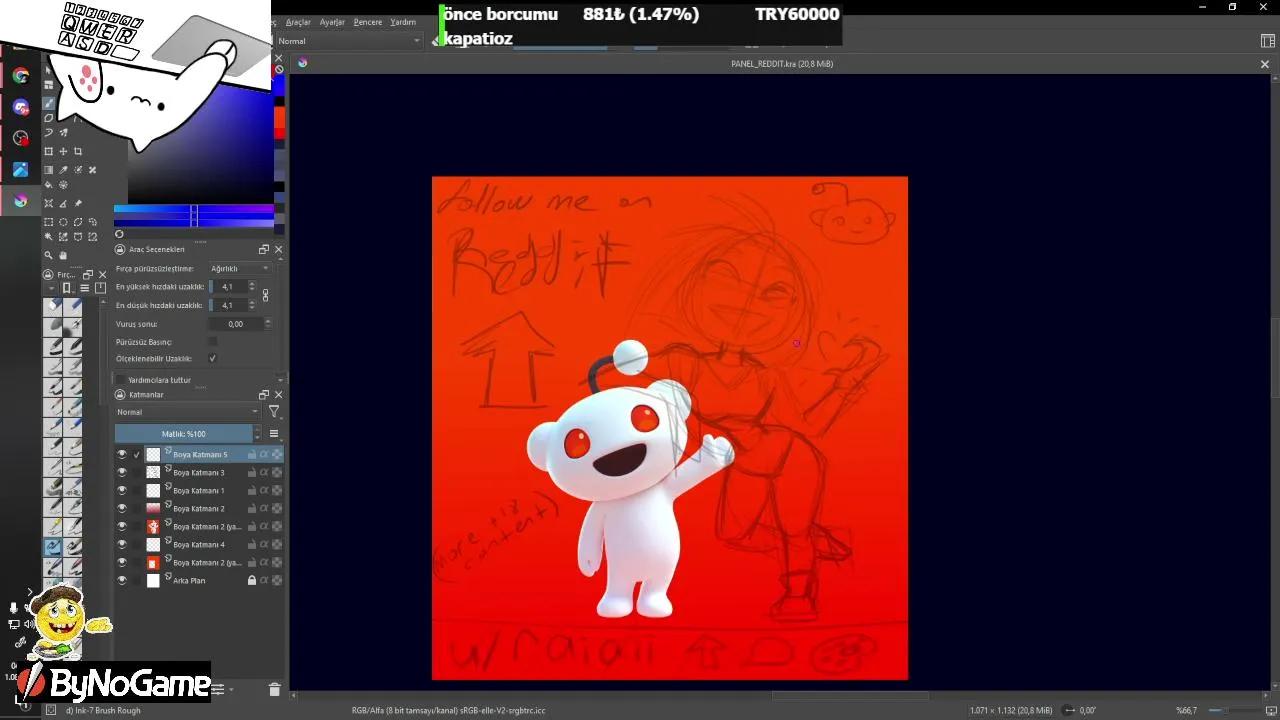Select the Polygon drawing tool
Viewport: 1280px width, 720px height.
click(x=48, y=118)
